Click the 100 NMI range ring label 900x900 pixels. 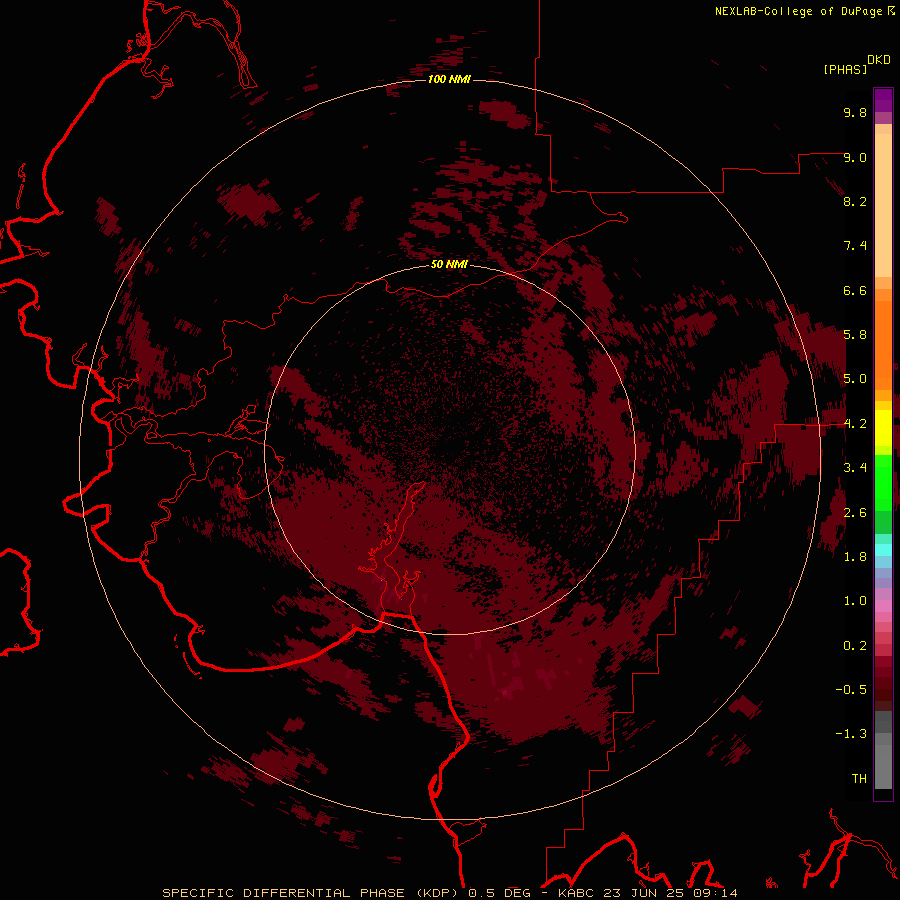coord(449,79)
